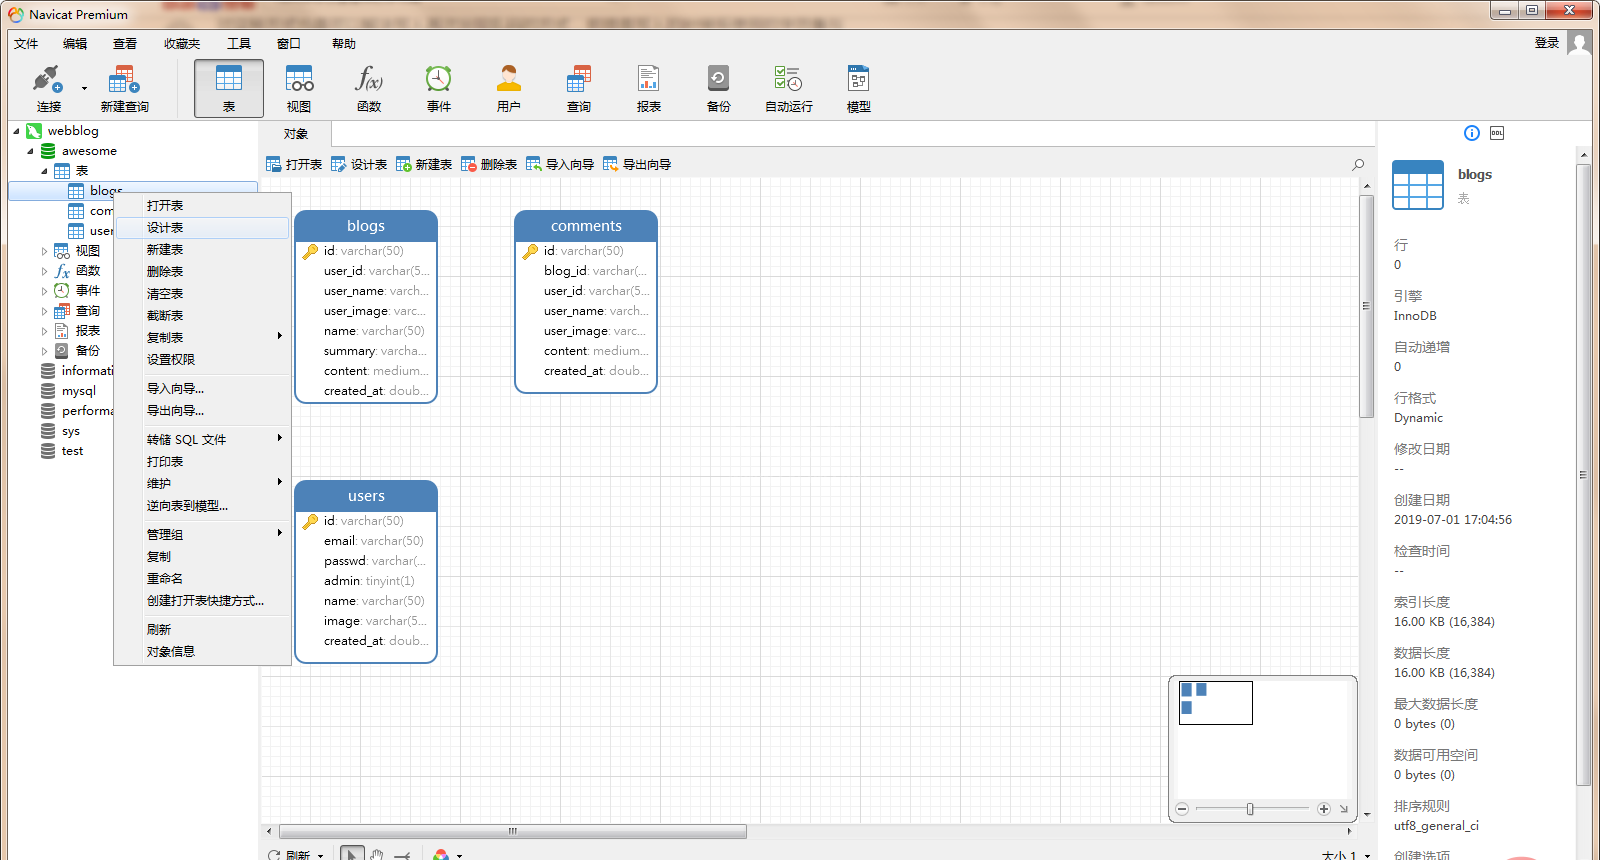Click the 删除表 button in object toolbar
The height and width of the screenshot is (860, 1600).
click(489, 165)
